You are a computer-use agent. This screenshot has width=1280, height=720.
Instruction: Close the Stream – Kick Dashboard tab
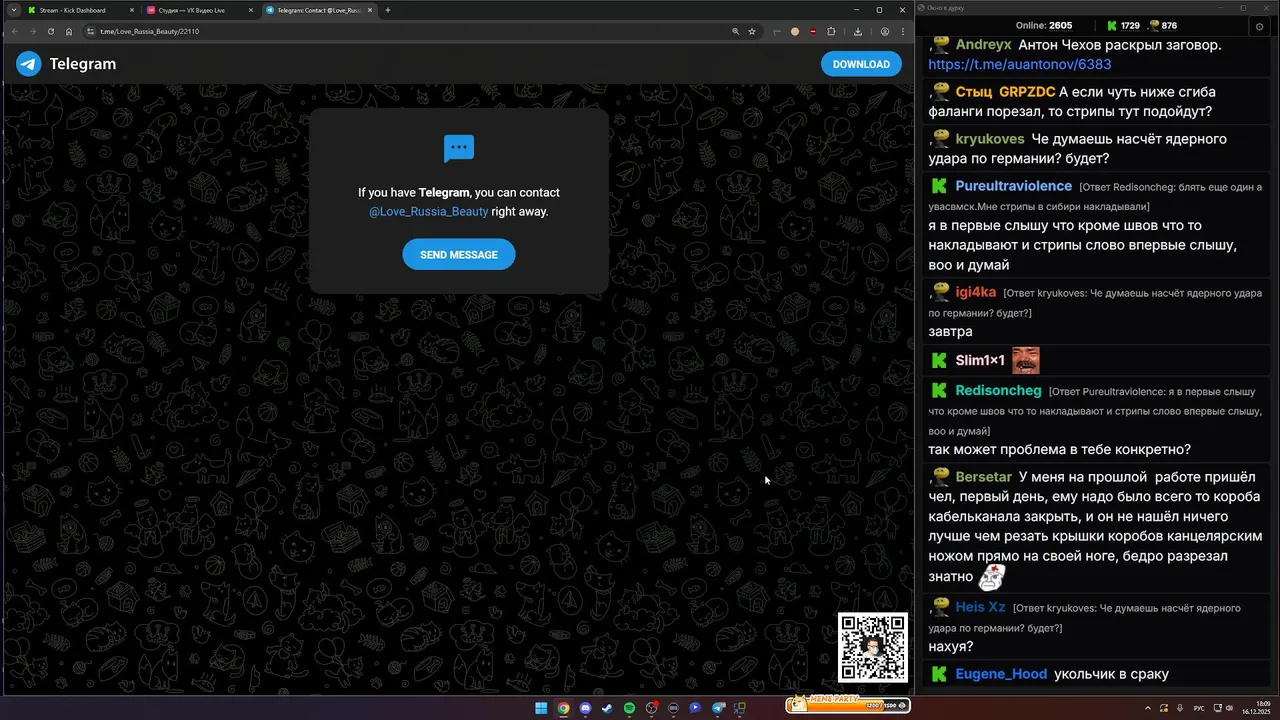coord(130,10)
